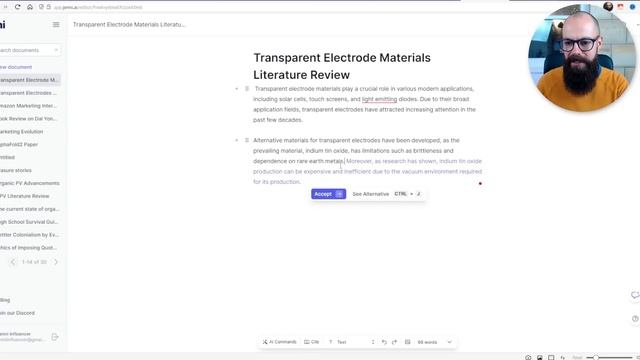This screenshot has height=360, width=640.
Task: Reload the page with browser refresh icon
Action: 18,7
